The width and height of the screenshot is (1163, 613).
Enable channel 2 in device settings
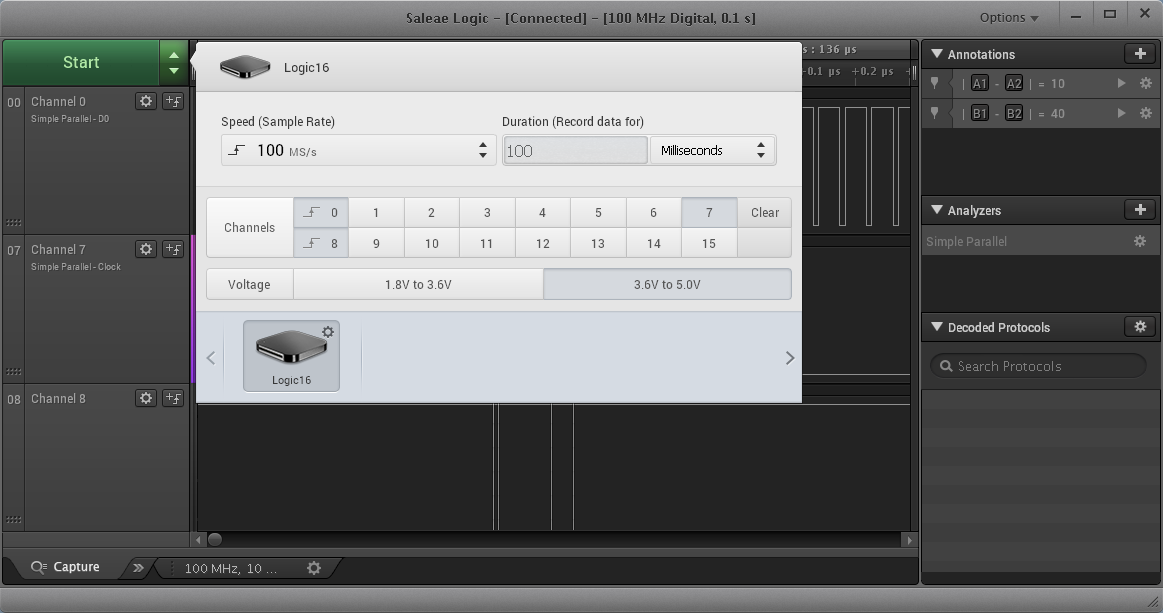(x=432, y=212)
